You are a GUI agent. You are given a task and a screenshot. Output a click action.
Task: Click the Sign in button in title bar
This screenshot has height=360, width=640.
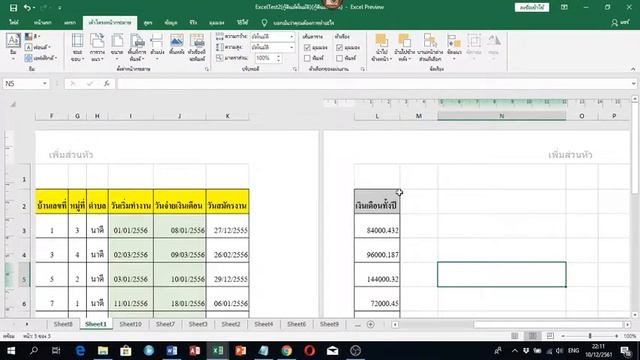tap(532, 7)
